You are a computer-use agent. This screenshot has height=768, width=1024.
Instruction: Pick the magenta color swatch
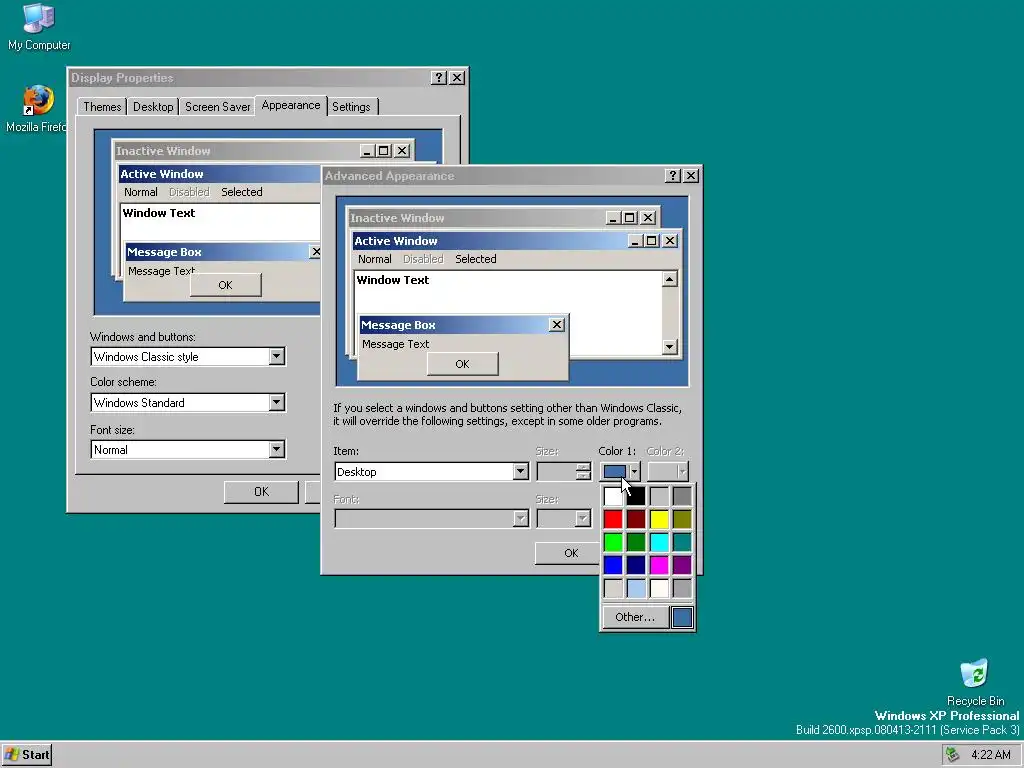[x=659, y=565]
